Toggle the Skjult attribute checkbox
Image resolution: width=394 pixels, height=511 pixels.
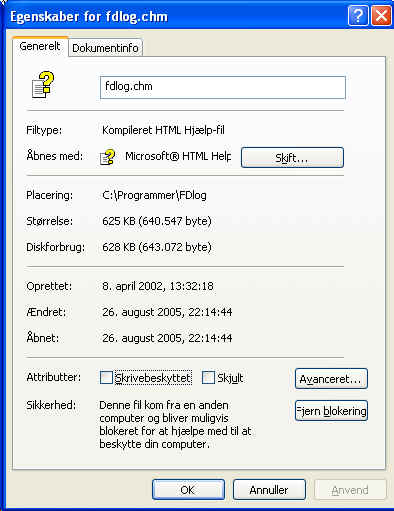[208, 378]
